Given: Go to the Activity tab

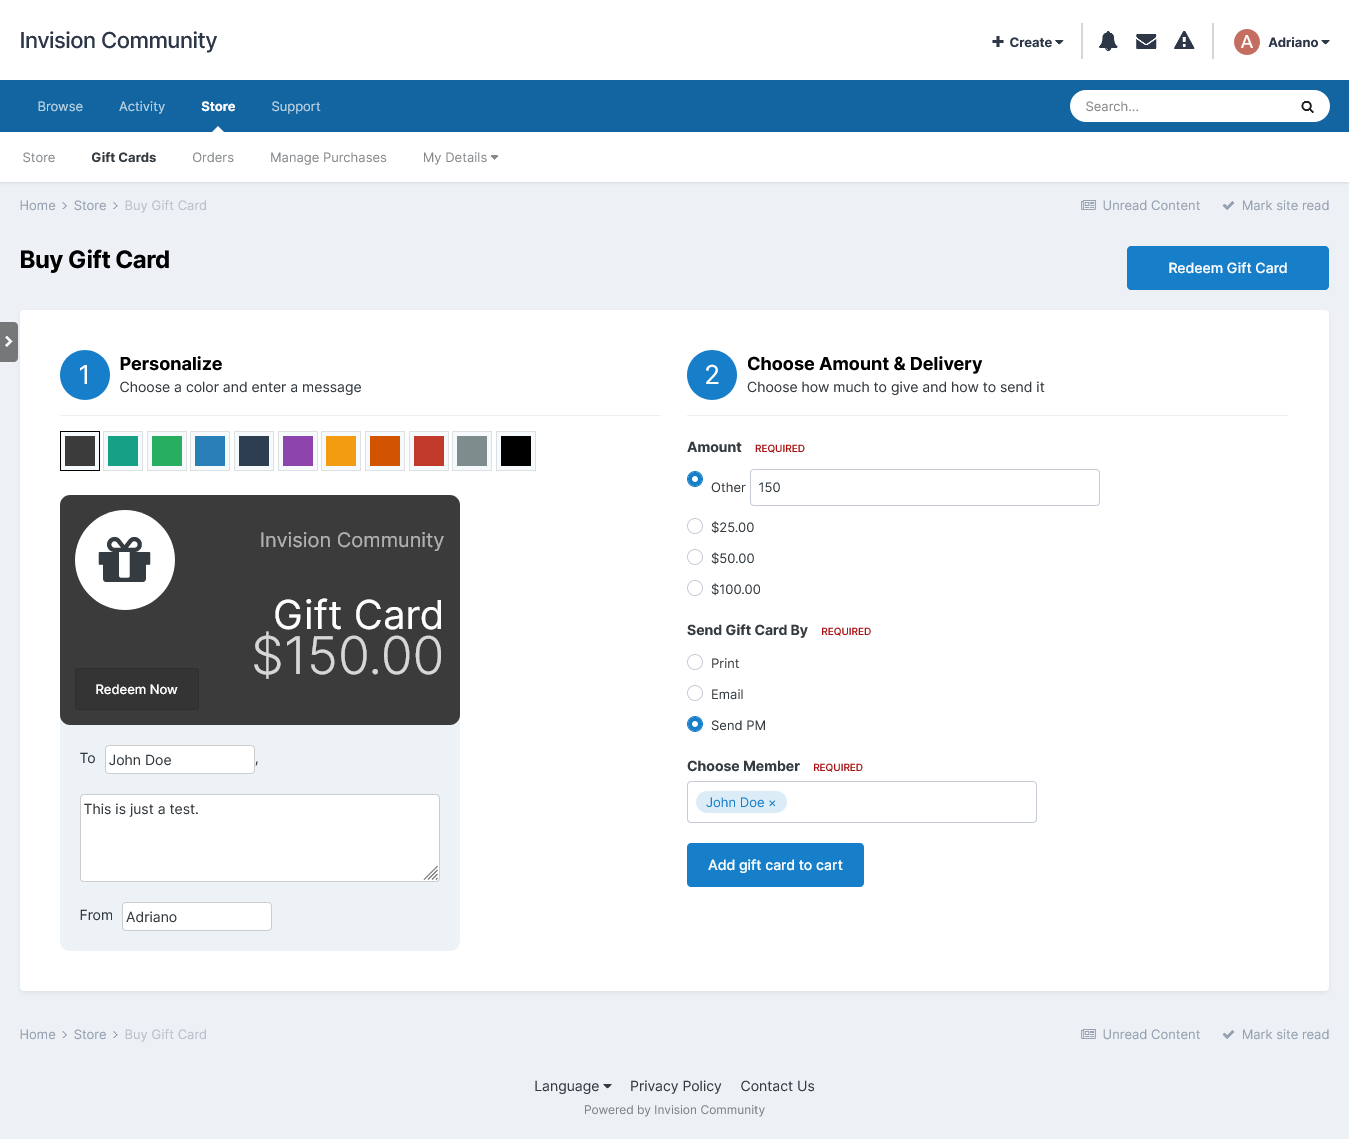Looking at the screenshot, I should pyautogui.click(x=142, y=106).
